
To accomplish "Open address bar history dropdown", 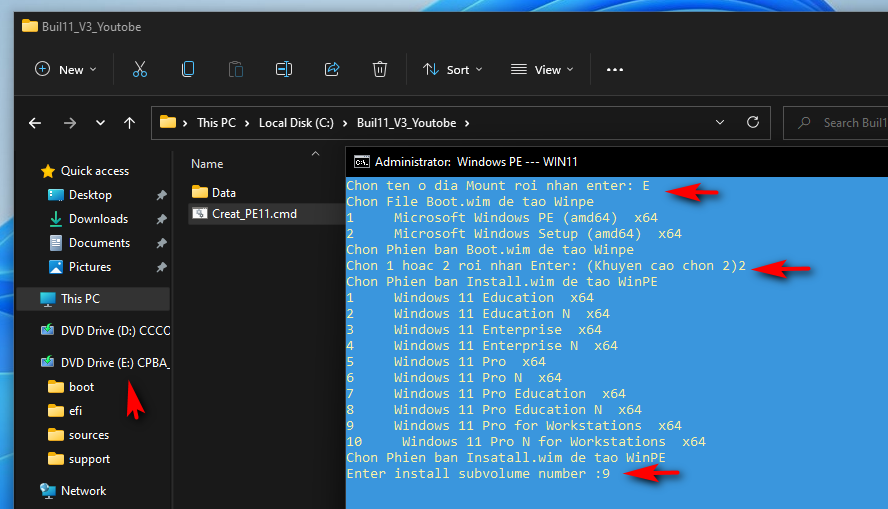I will point(720,122).
